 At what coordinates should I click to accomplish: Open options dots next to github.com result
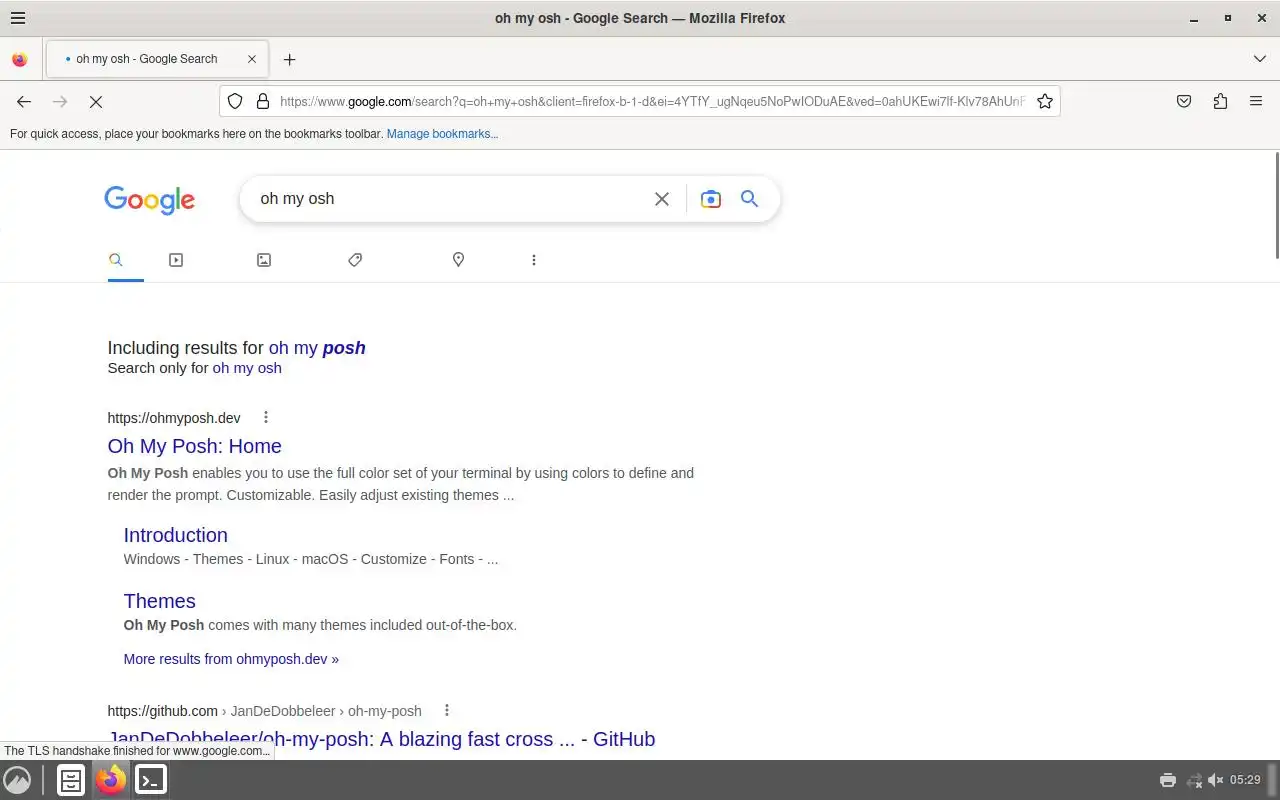click(447, 710)
